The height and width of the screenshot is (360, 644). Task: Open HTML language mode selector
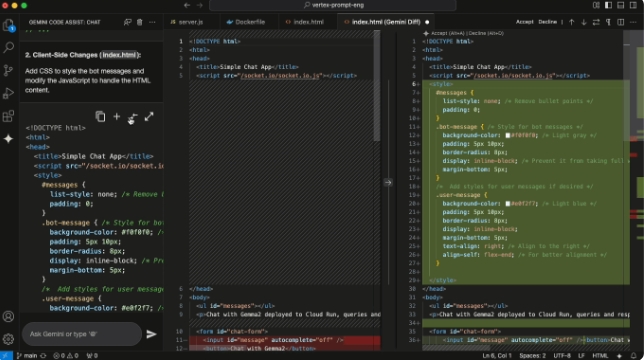pos(600,355)
